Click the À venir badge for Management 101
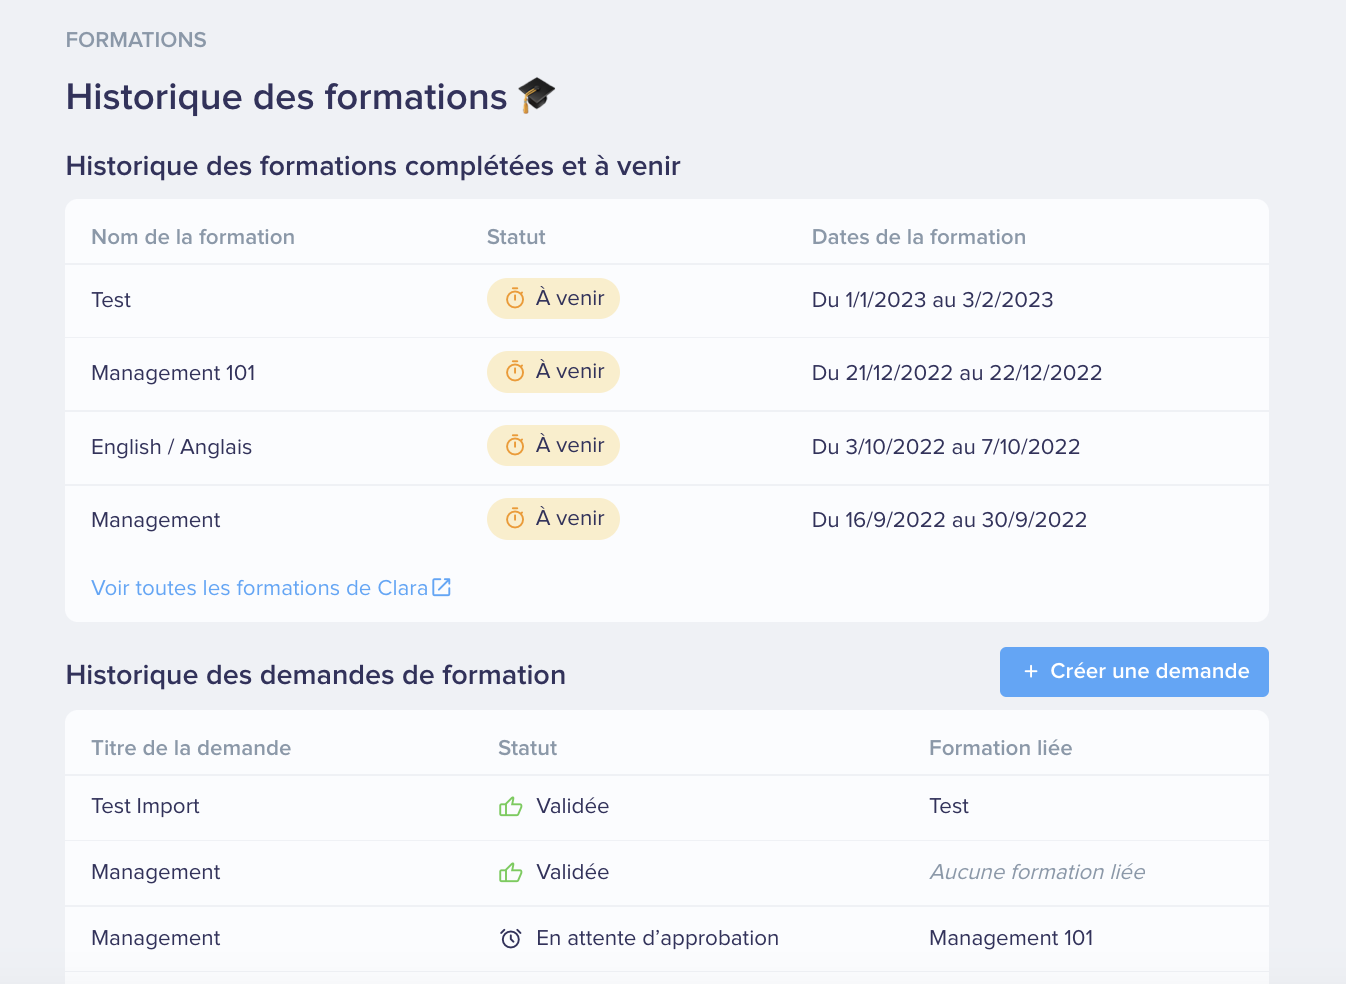Image resolution: width=1346 pixels, height=984 pixels. [x=553, y=372]
